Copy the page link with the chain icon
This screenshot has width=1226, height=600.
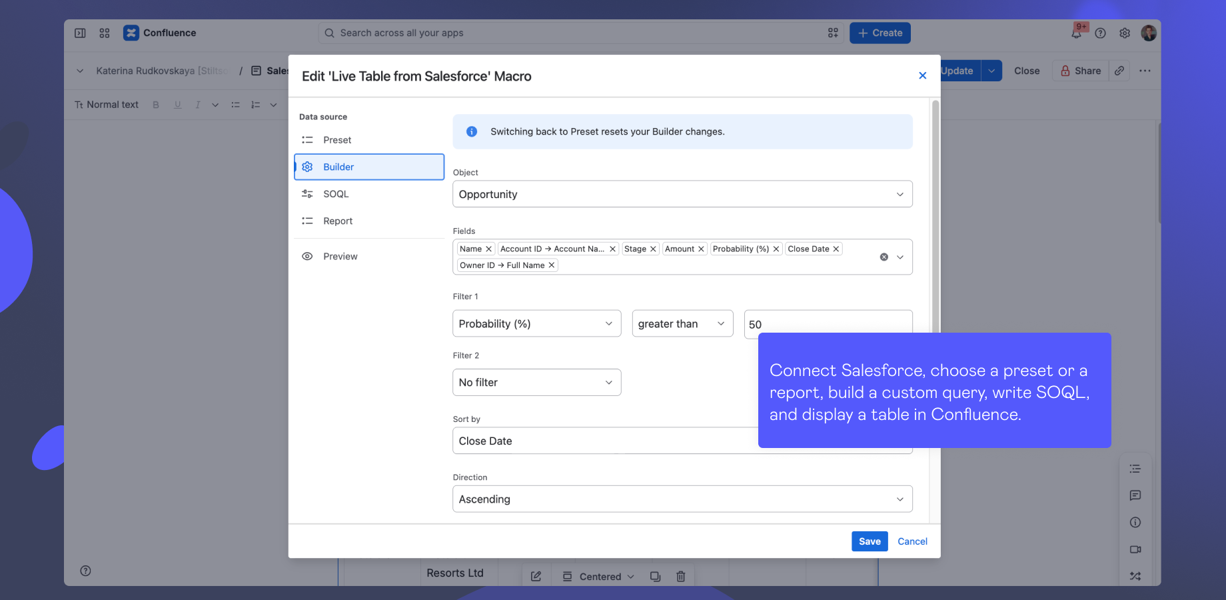click(x=1119, y=71)
